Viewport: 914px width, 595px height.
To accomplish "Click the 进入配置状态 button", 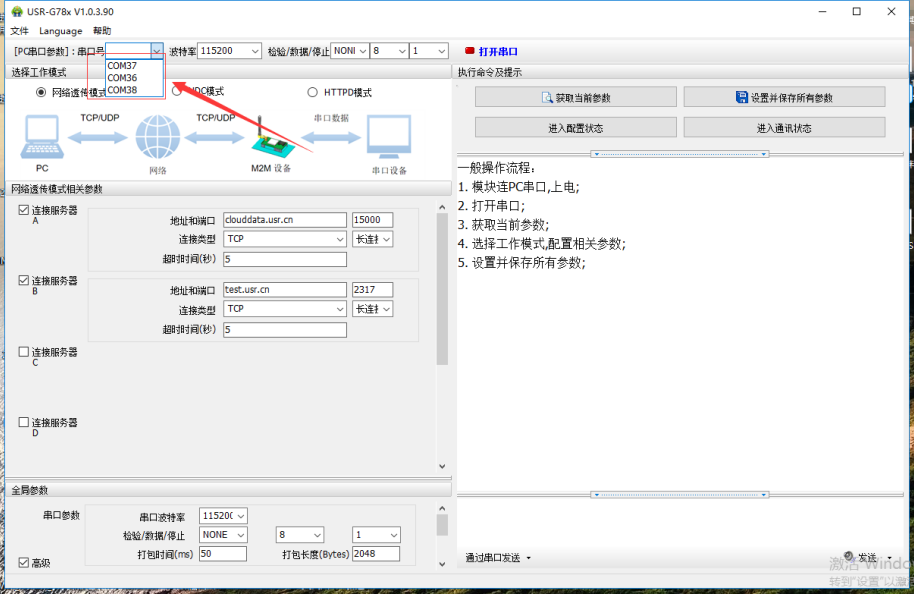I will tap(574, 128).
